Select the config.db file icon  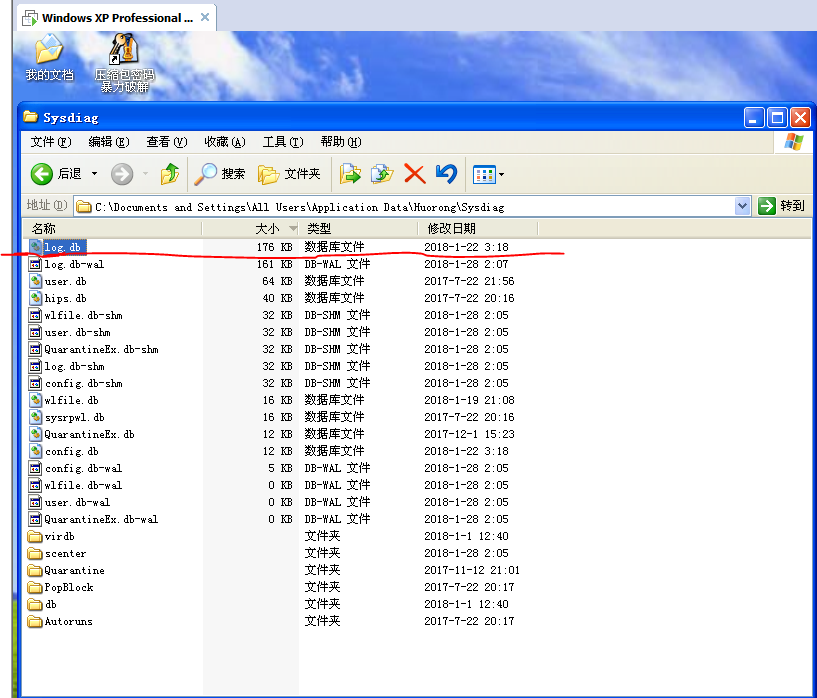(x=35, y=451)
